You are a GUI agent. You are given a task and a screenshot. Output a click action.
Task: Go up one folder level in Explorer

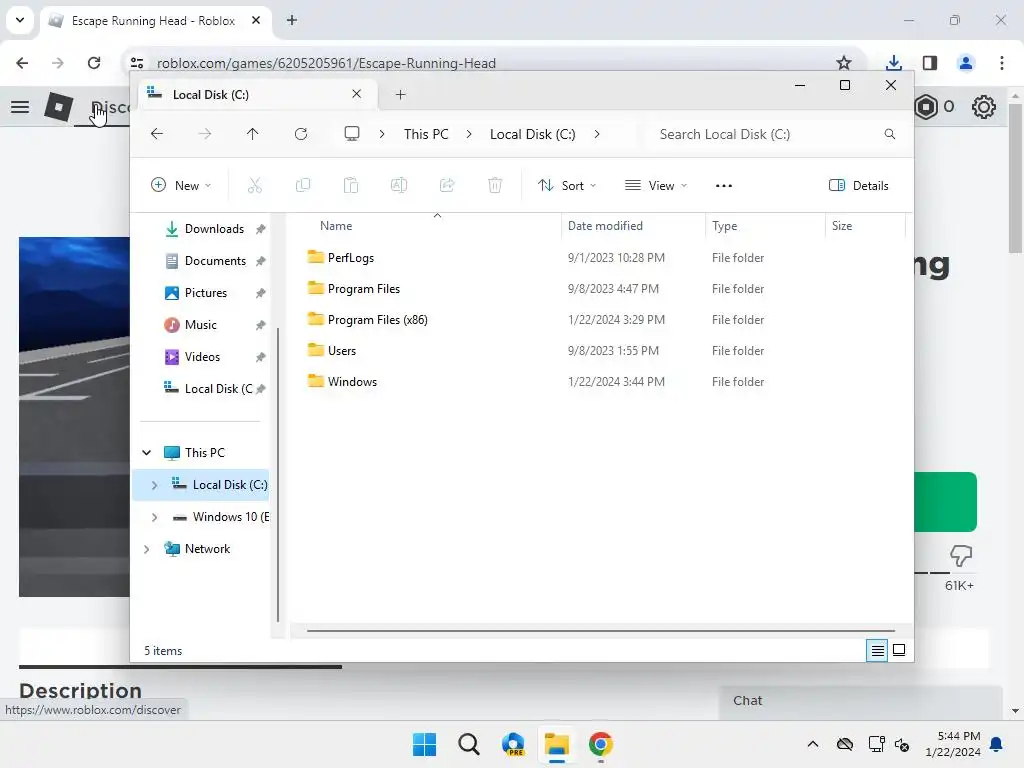pyautogui.click(x=253, y=134)
